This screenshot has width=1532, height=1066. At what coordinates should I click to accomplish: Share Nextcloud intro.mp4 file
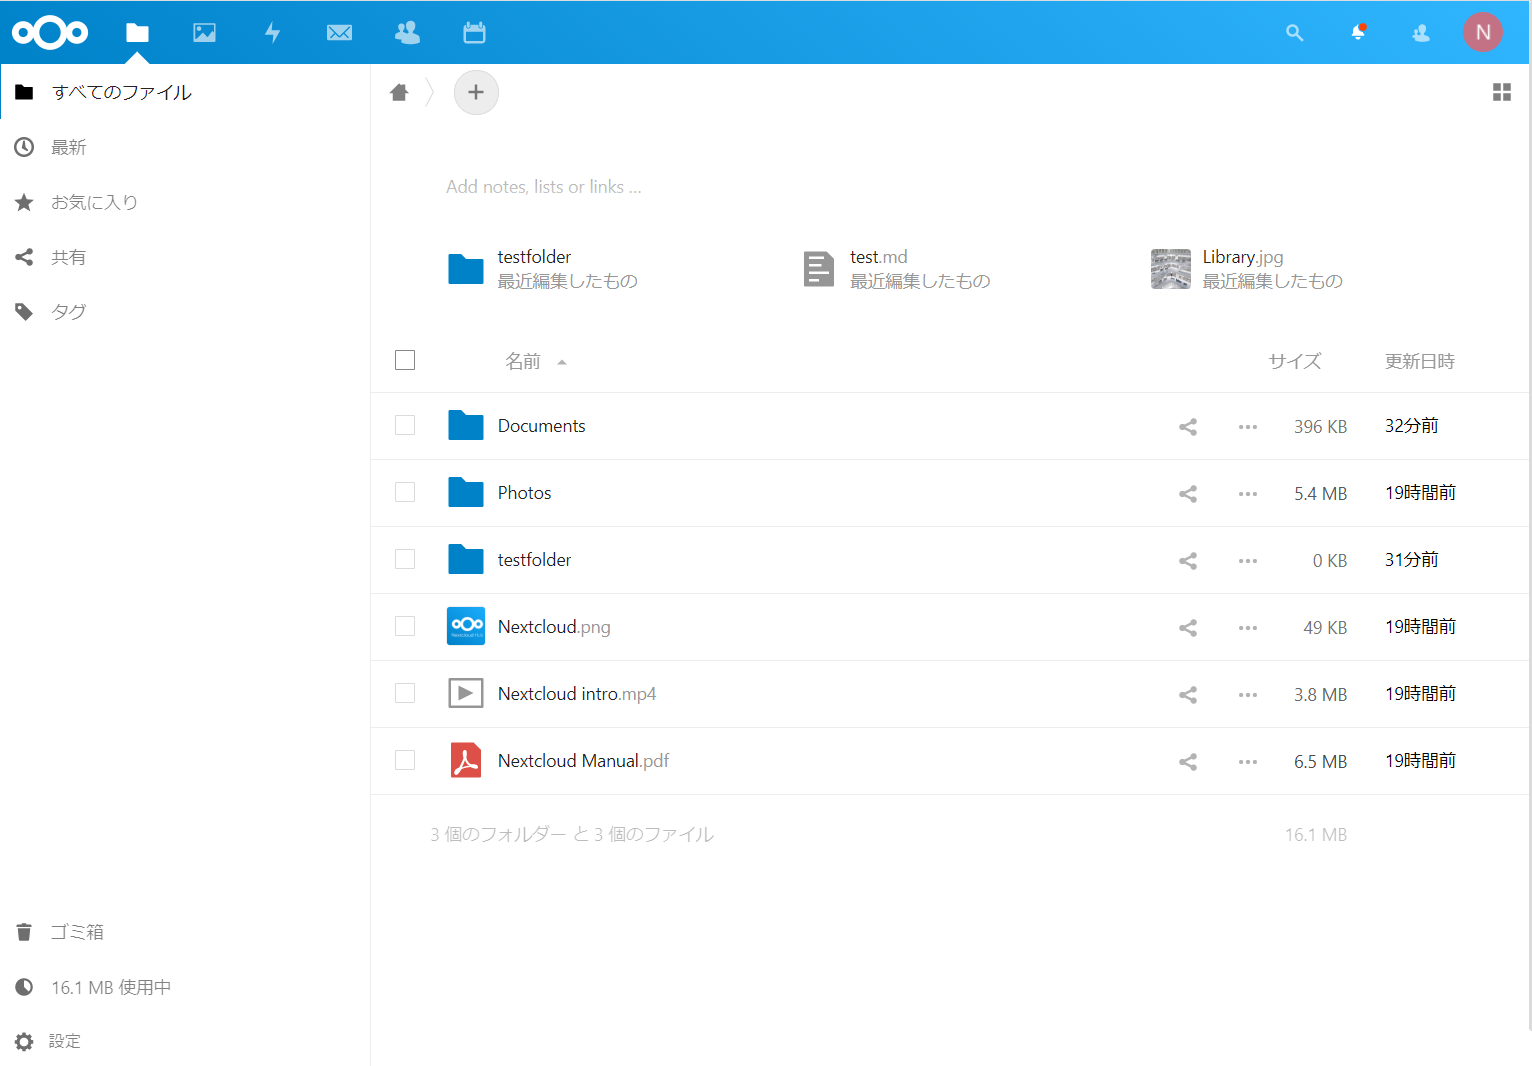tap(1188, 695)
